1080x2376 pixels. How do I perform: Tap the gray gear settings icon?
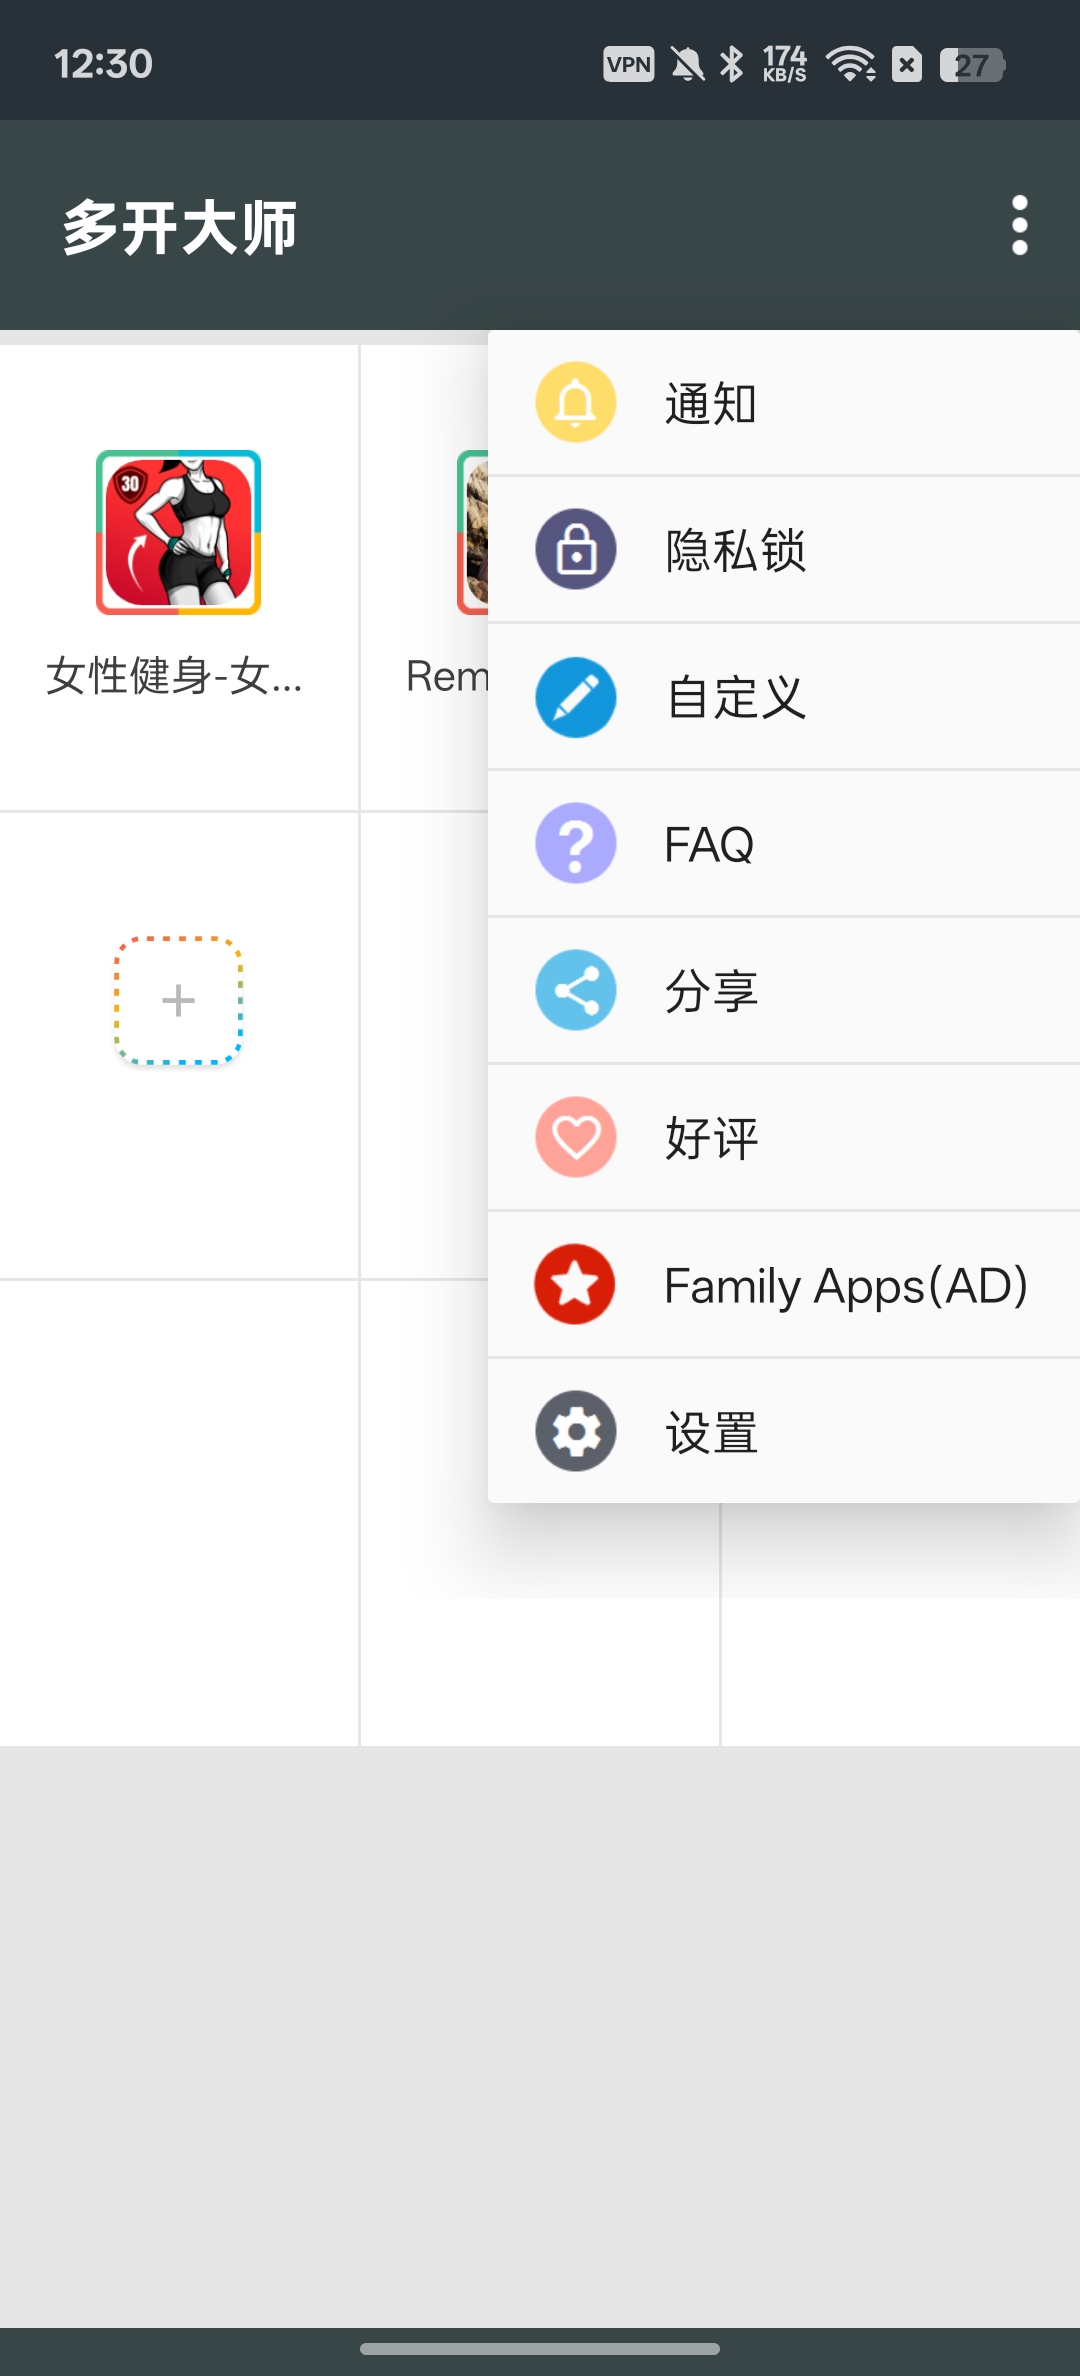point(576,1431)
